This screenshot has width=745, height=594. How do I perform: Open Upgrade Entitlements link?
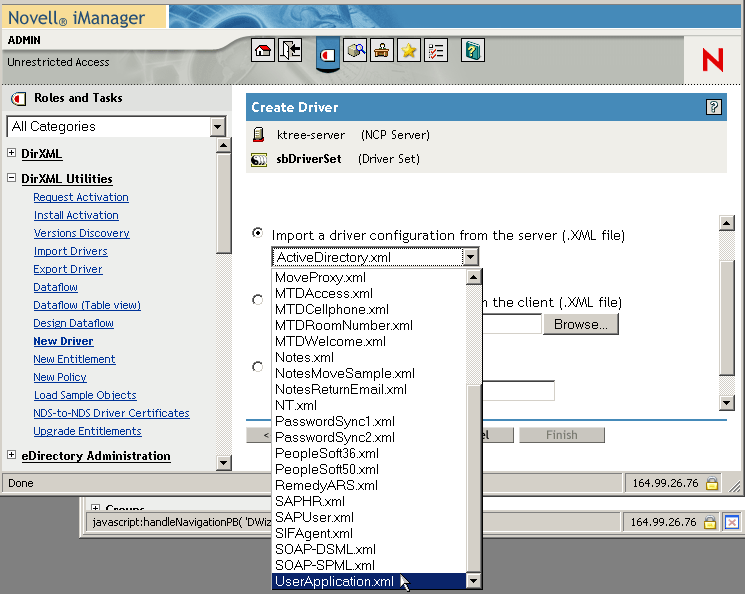point(87,431)
